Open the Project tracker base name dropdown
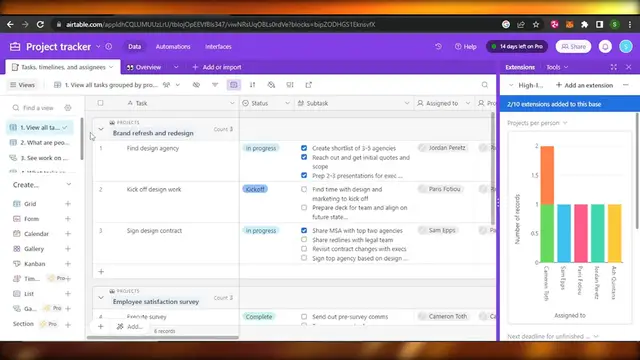The image size is (640, 360). tap(98, 47)
